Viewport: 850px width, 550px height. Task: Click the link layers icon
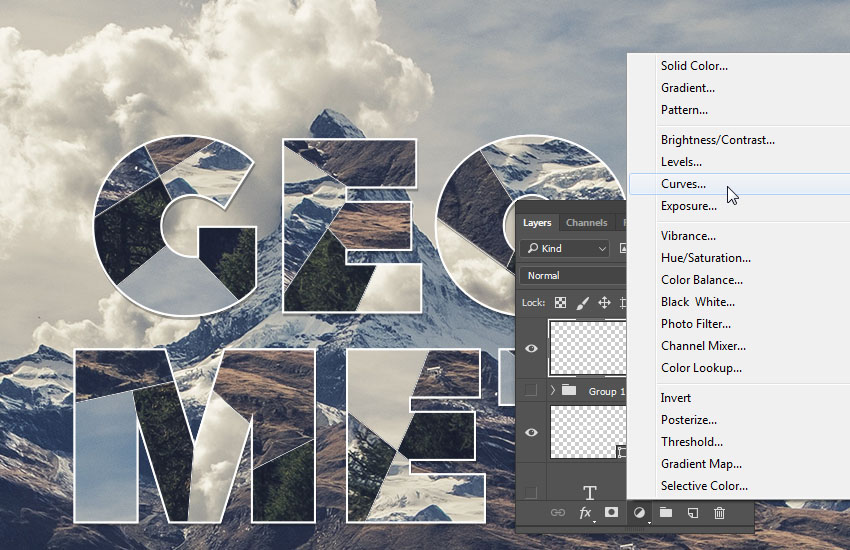click(x=558, y=513)
